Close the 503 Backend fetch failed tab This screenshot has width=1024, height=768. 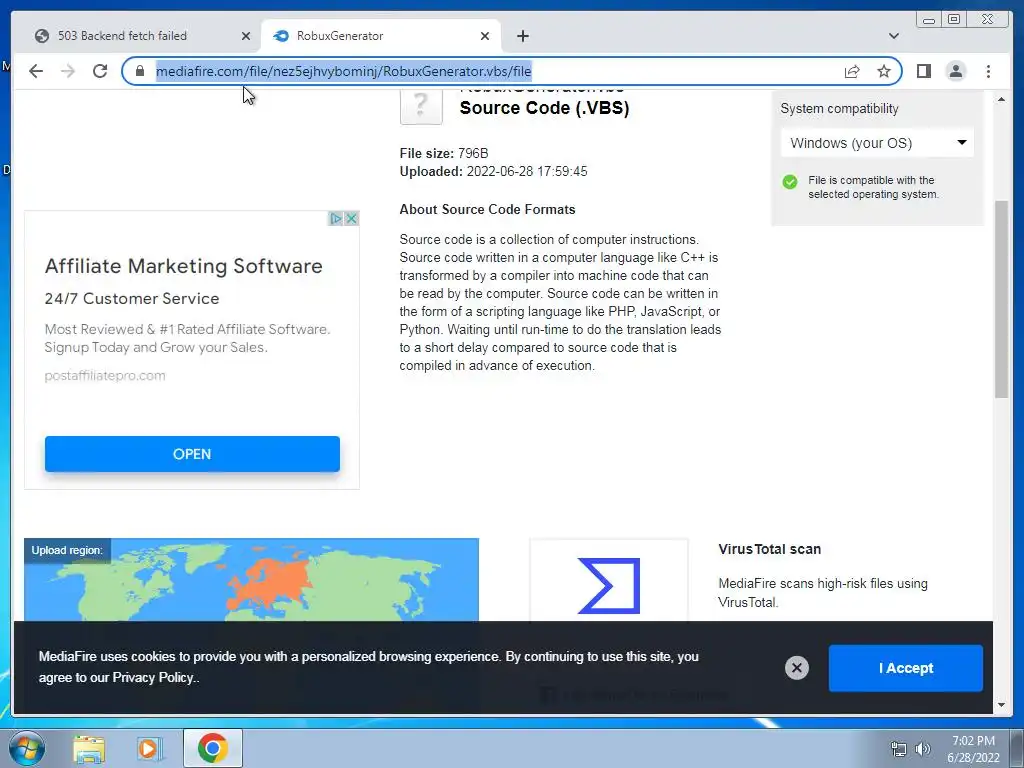(246, 36)
